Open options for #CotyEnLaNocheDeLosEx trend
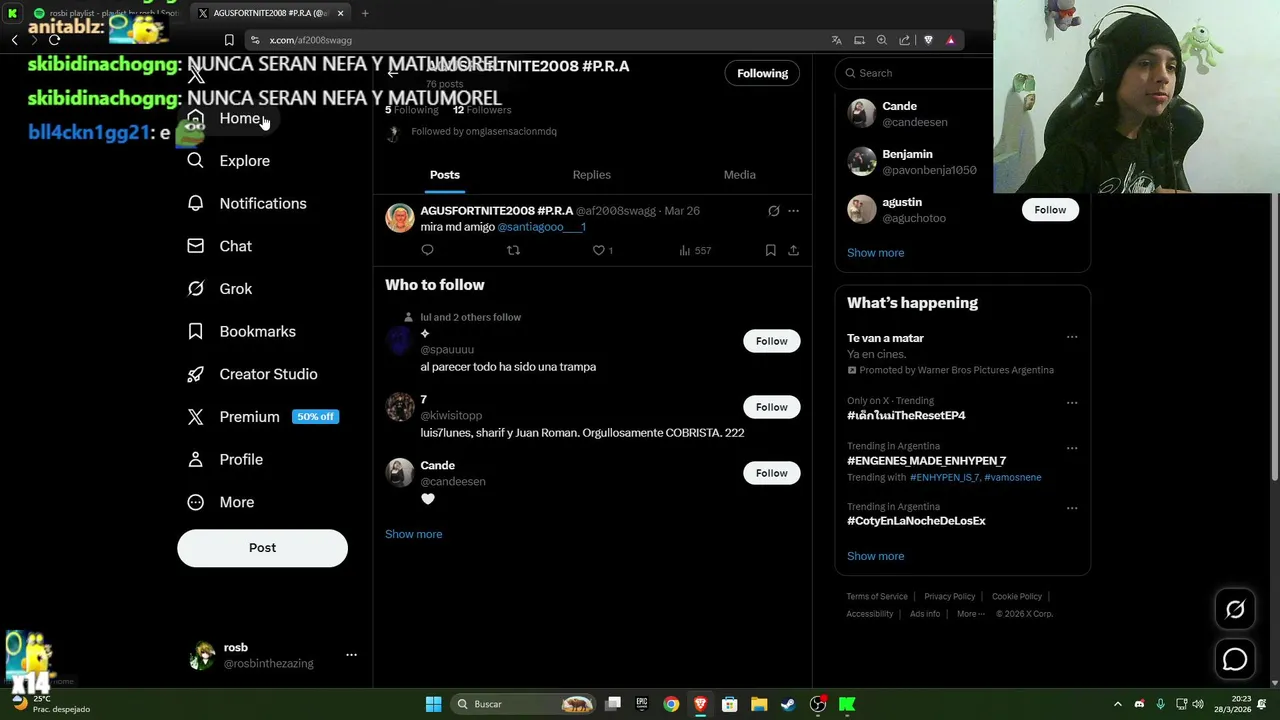 tap(1072, 508)
